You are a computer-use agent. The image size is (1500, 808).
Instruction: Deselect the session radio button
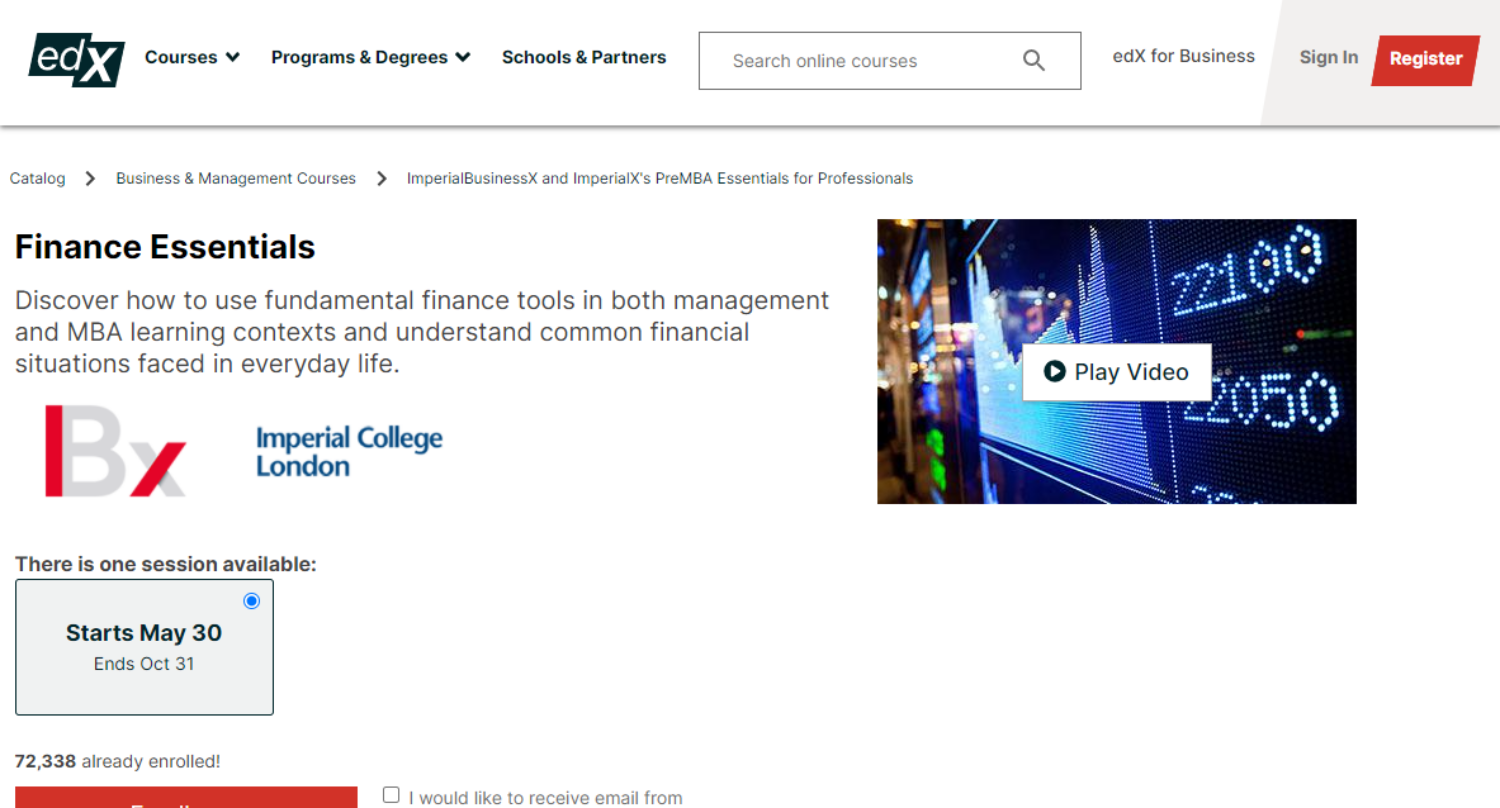[251, 600]
